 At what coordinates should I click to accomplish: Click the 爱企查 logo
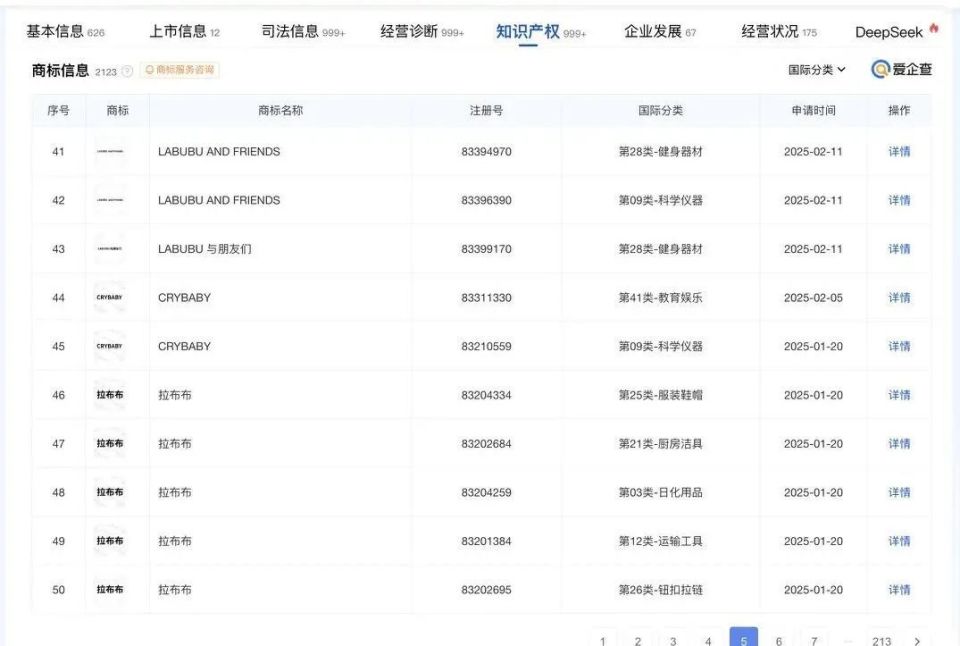901,69
